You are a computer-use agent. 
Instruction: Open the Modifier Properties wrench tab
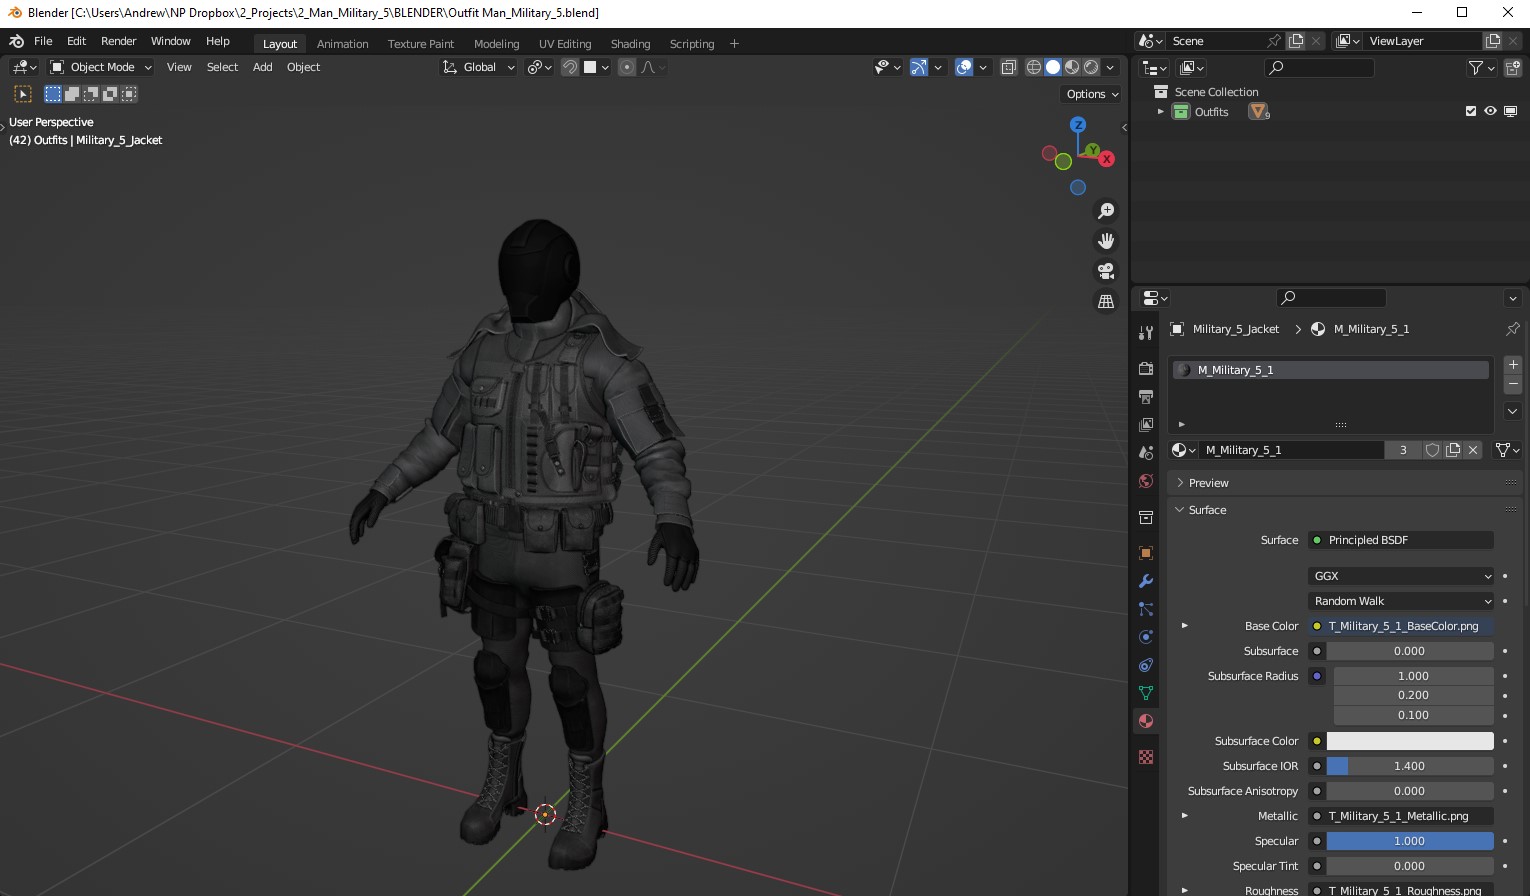click(1146, 581)
